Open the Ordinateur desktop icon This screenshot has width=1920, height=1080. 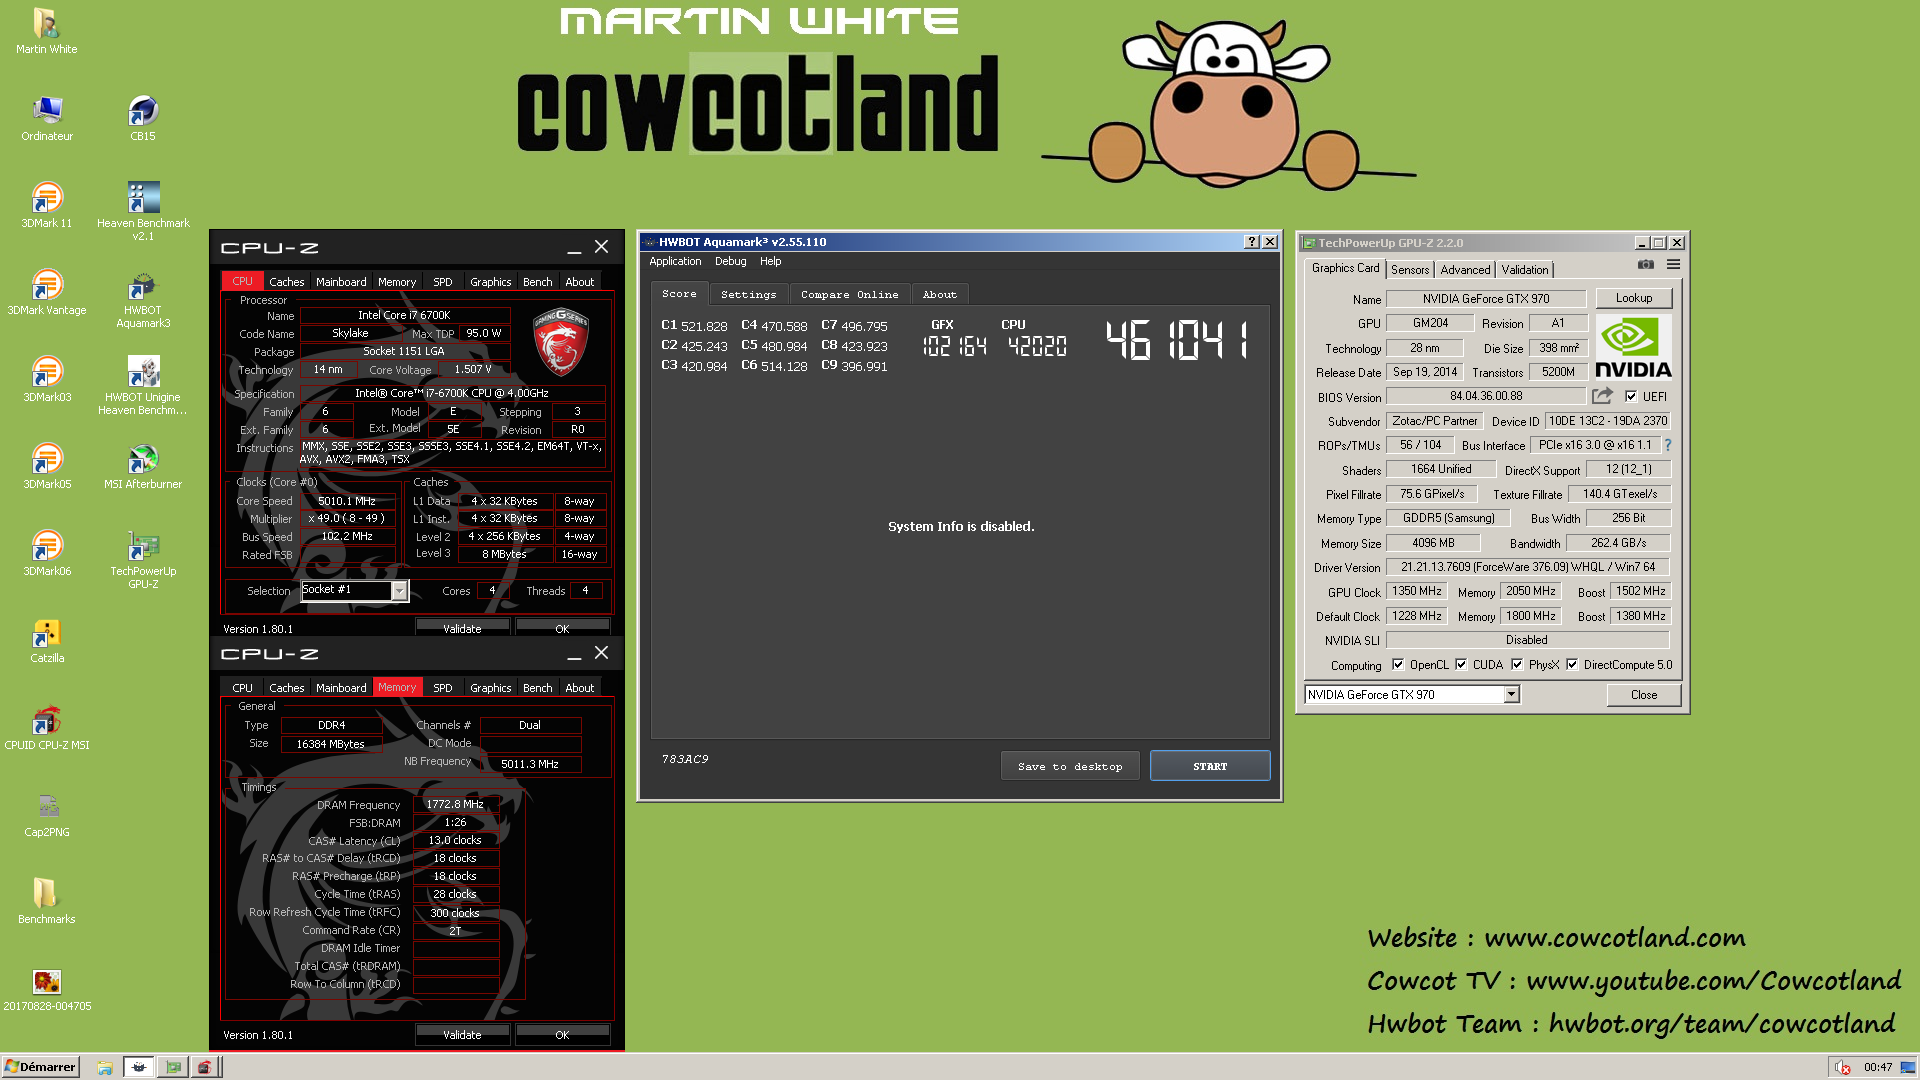tap(47, 118)
